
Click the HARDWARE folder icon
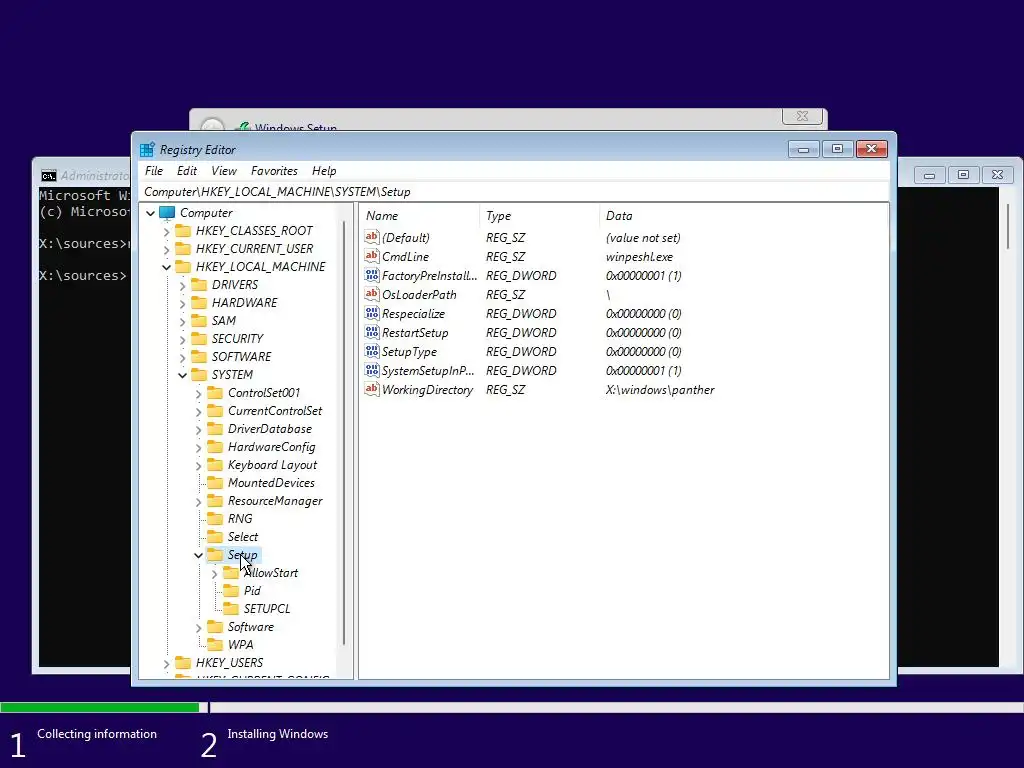click(x=199, y=302)
